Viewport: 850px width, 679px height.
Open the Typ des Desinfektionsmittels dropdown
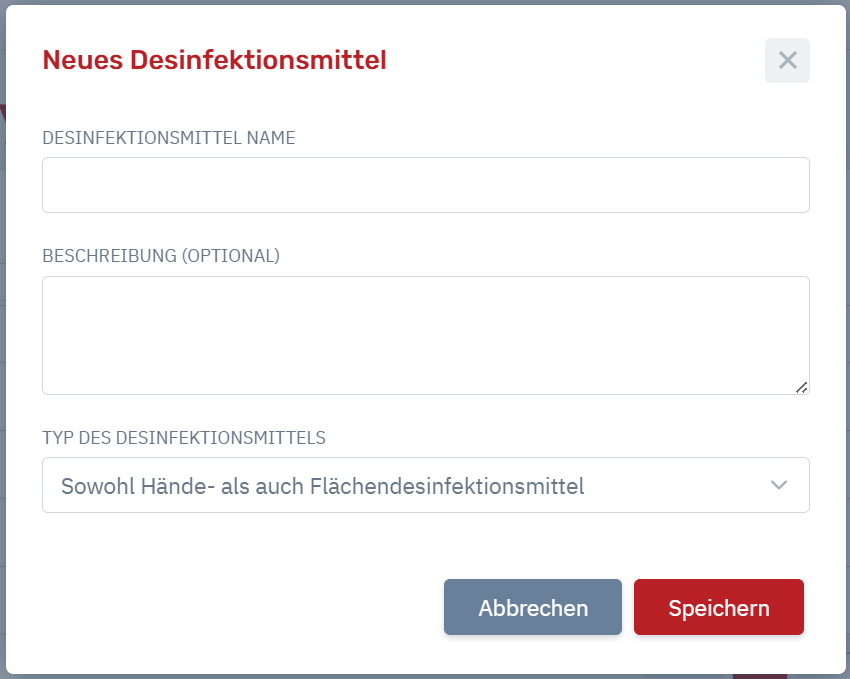pyautogui.click(x=426, y=485)
